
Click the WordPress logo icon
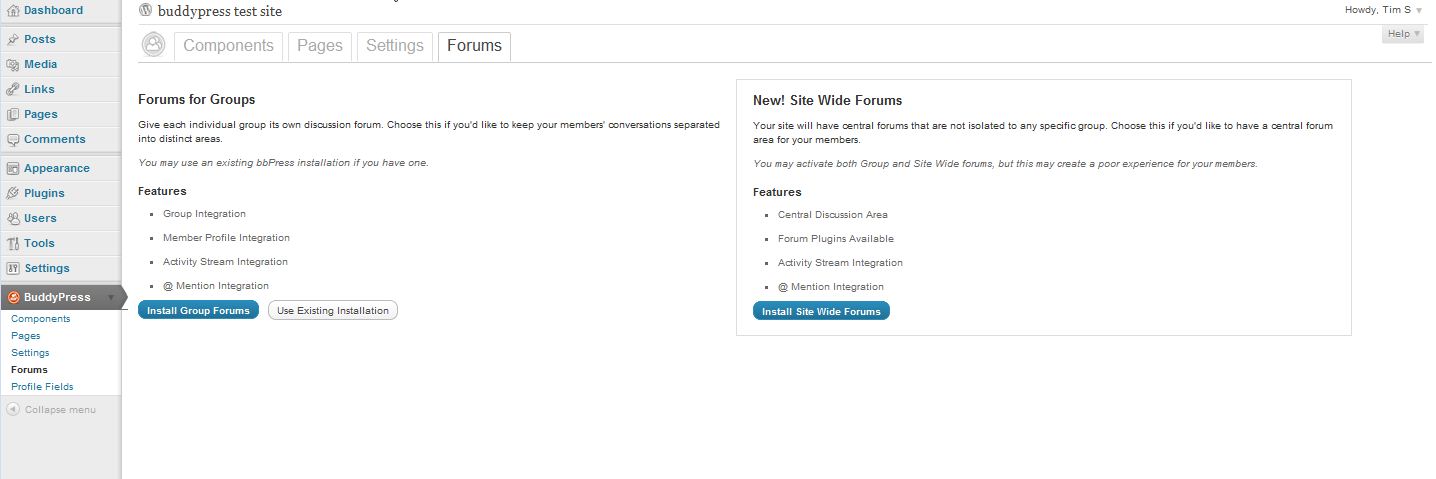pos(146,11)
